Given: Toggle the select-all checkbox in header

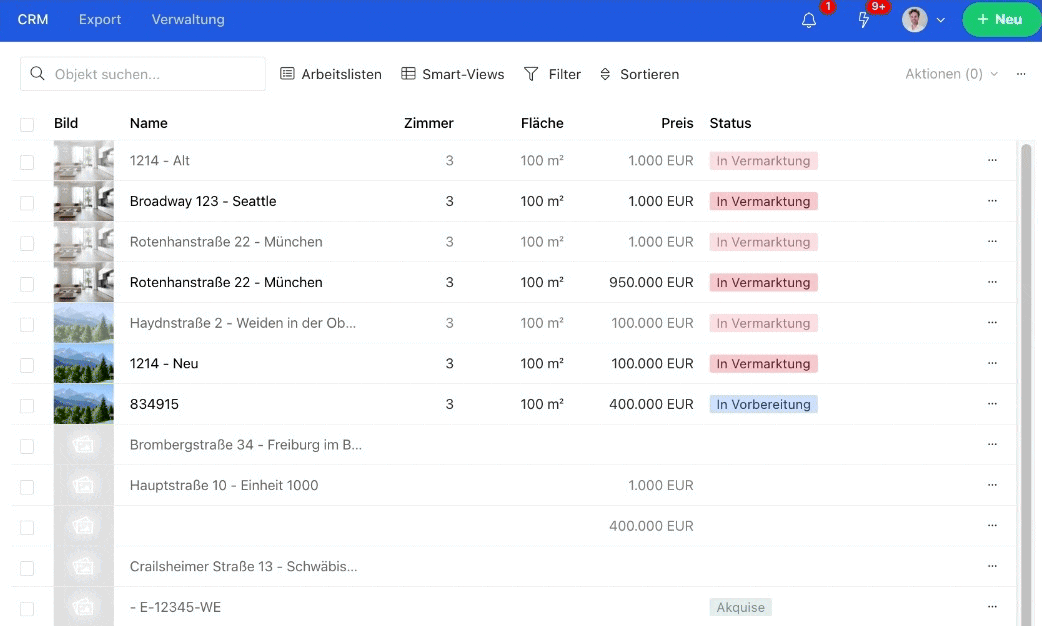Looking at the screenshot, I should tap(27, 124).
